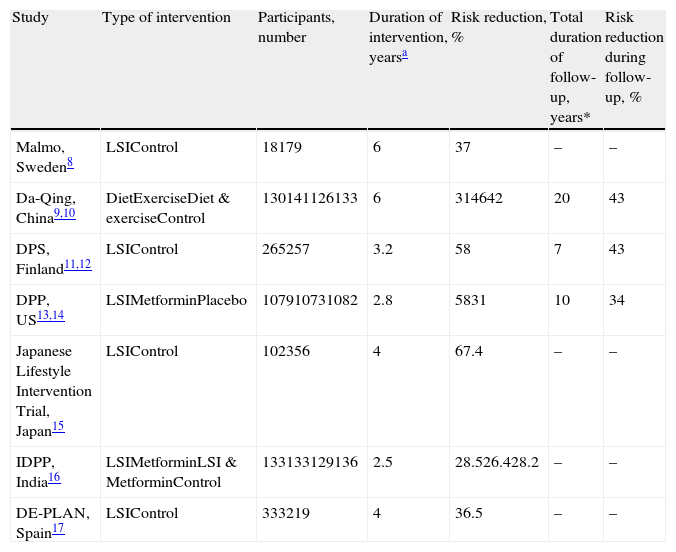Click the 'Type of intervention' column header
The image size is (676, 552).
click(x=166, y=18)
